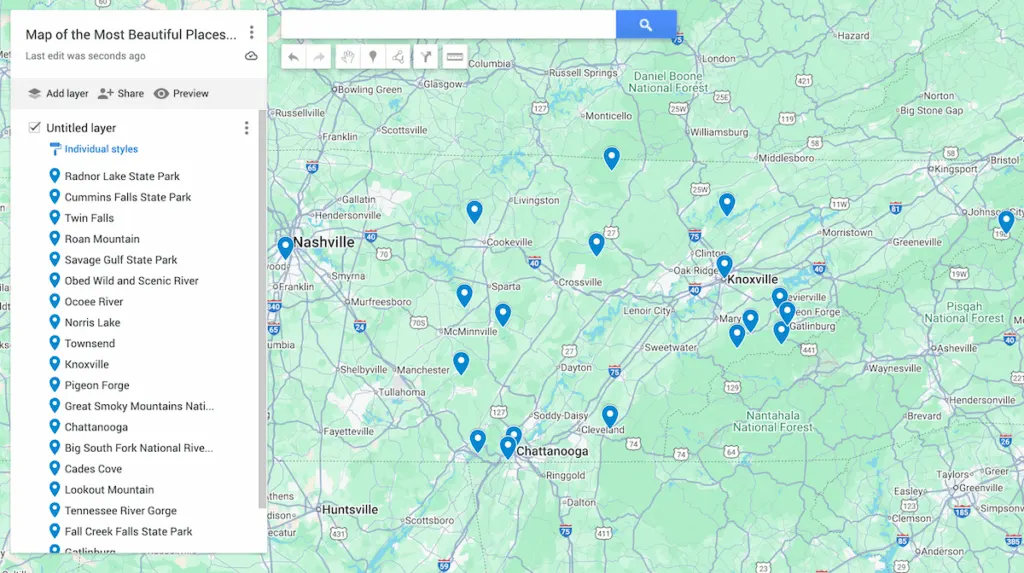Viewport: 1024px width, 573px height.
Task: Click the Huntsville city label on map
Action: click(x=349, y=510)
